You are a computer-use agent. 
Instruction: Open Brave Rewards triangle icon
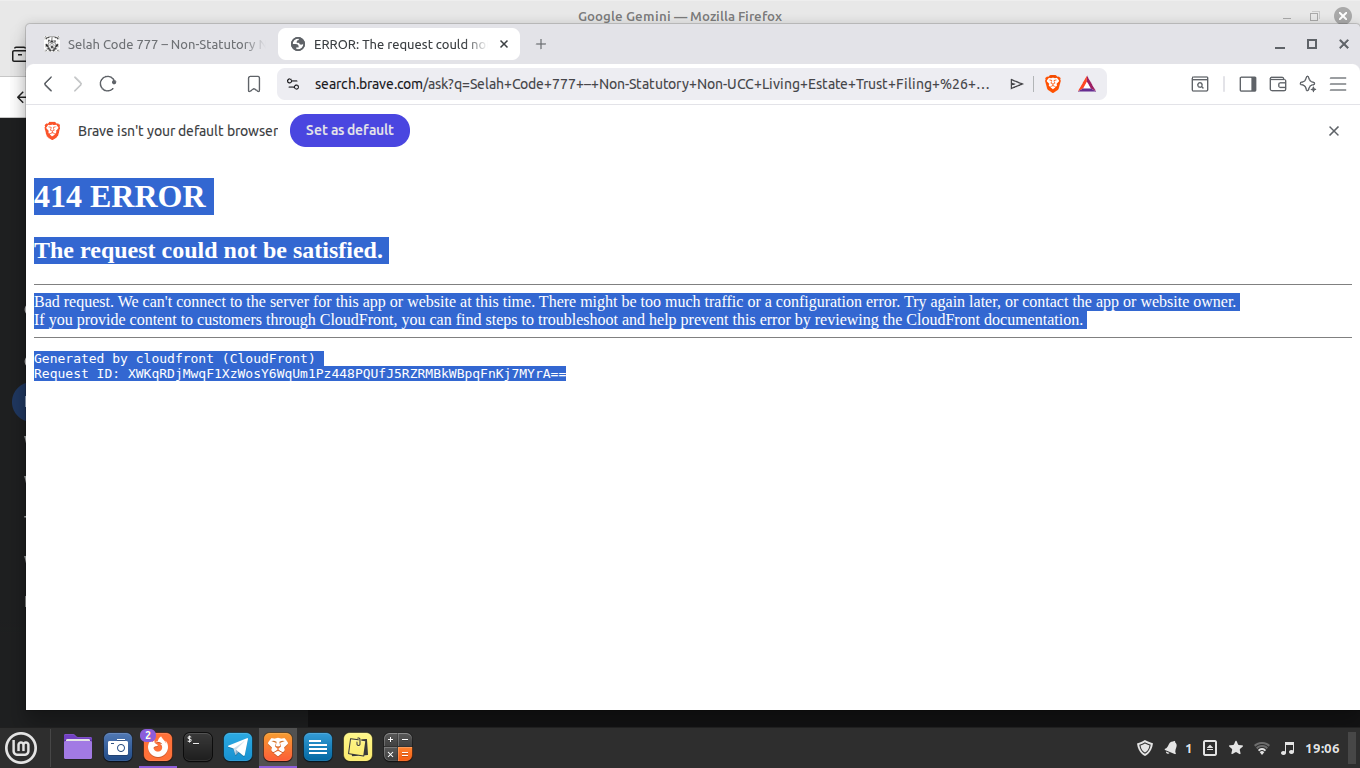(x=1086, y=84)
